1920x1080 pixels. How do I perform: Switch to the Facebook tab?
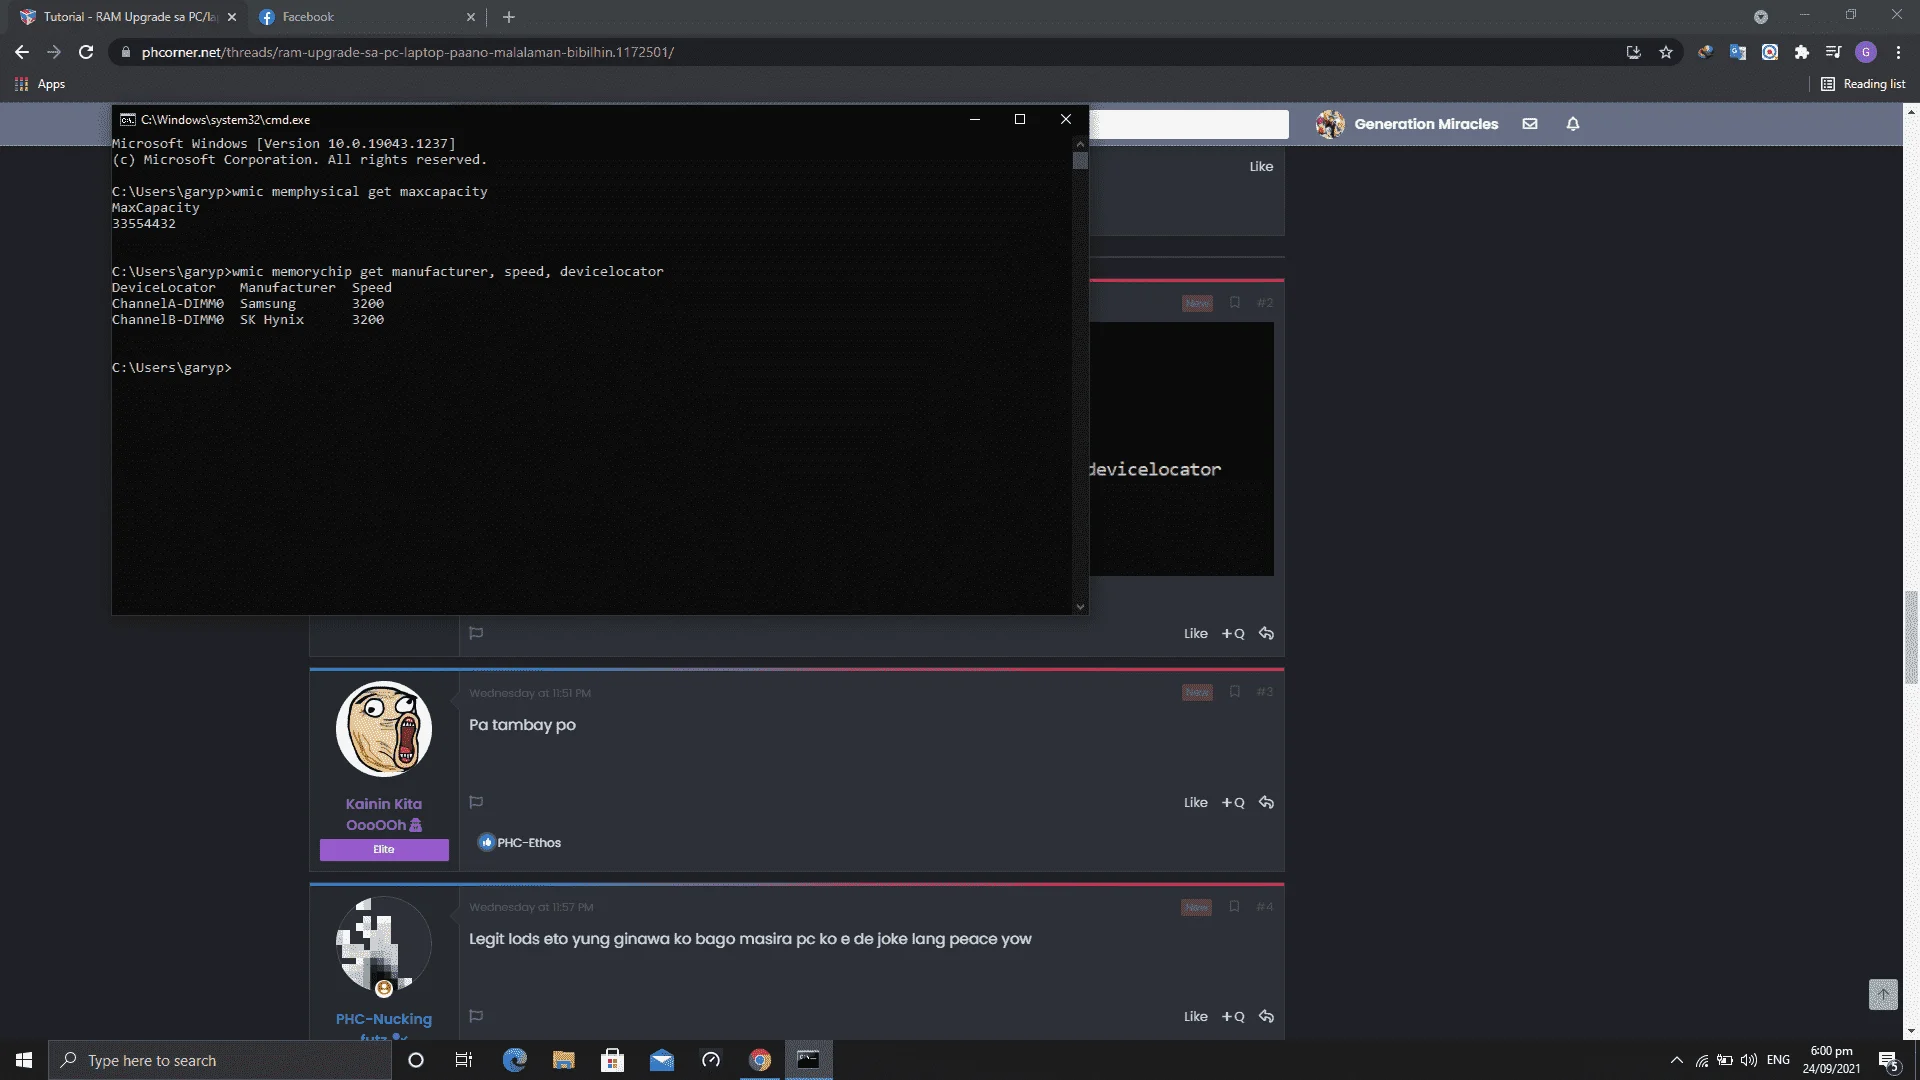point(365,17)
